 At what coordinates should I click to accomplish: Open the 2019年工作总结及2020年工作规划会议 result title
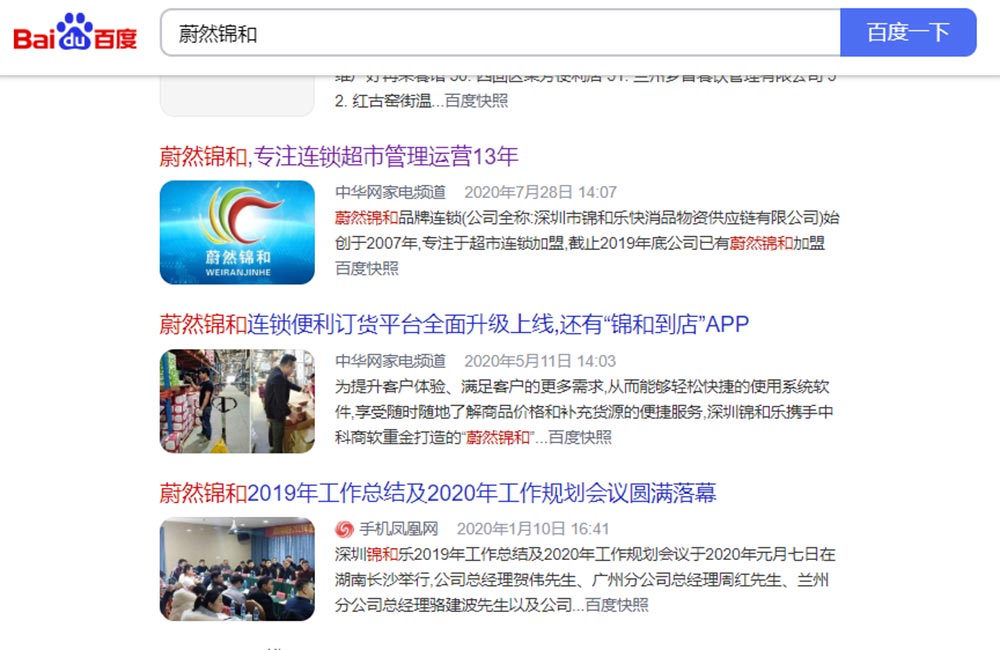pyautogui.click(x=438, y=493)
